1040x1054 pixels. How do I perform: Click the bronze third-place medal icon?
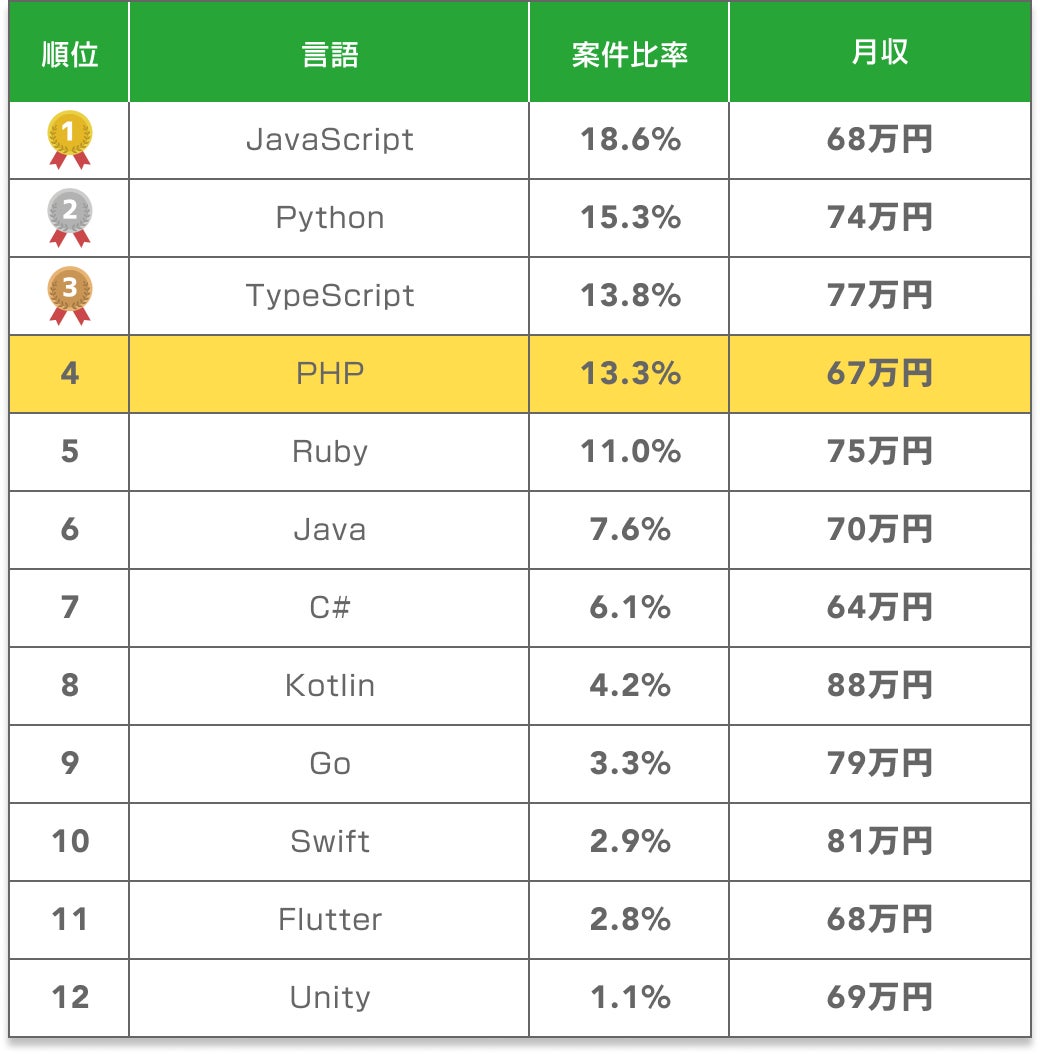coord(70,296)
